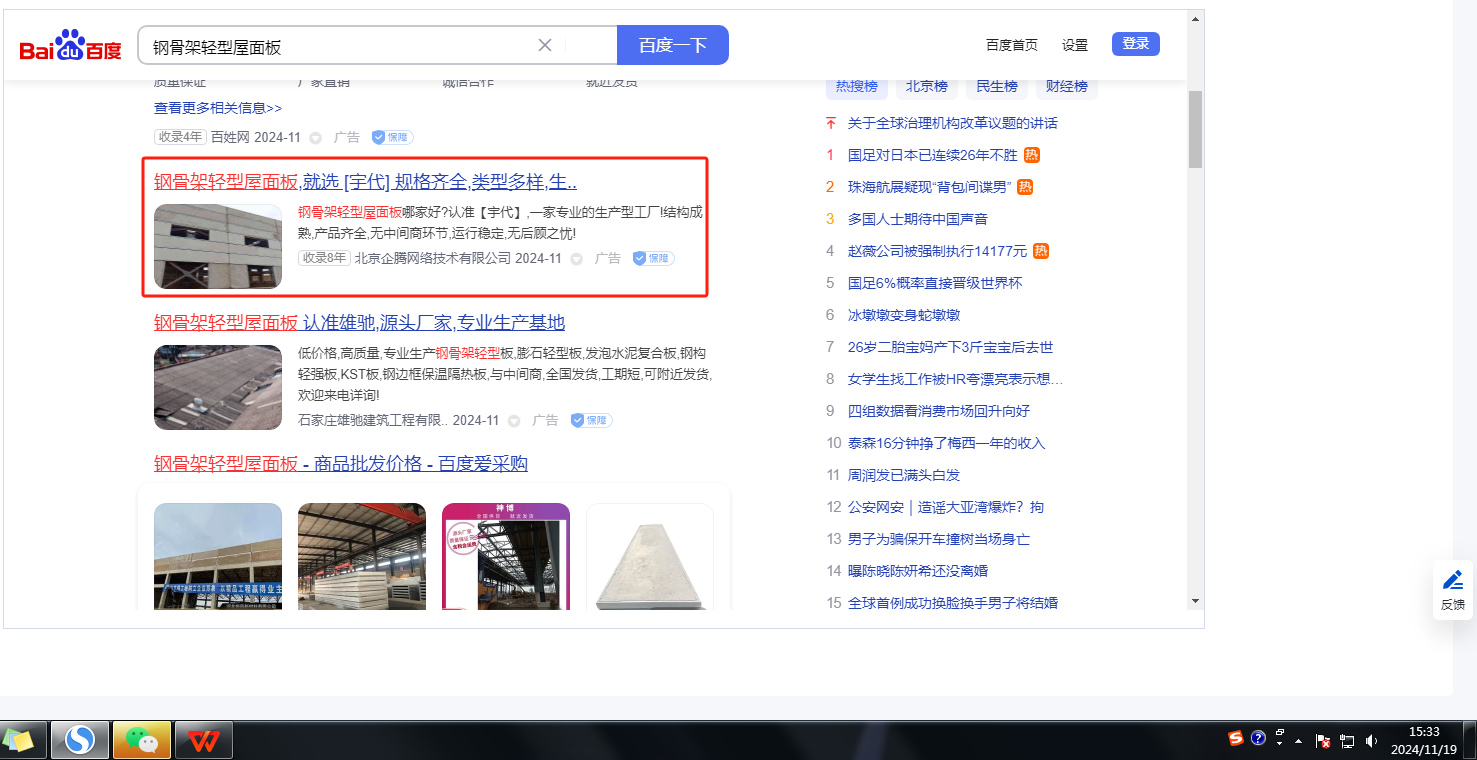
Task: Click the 登录 login button
Action: pyautogui.click(x=1135, y=44)
